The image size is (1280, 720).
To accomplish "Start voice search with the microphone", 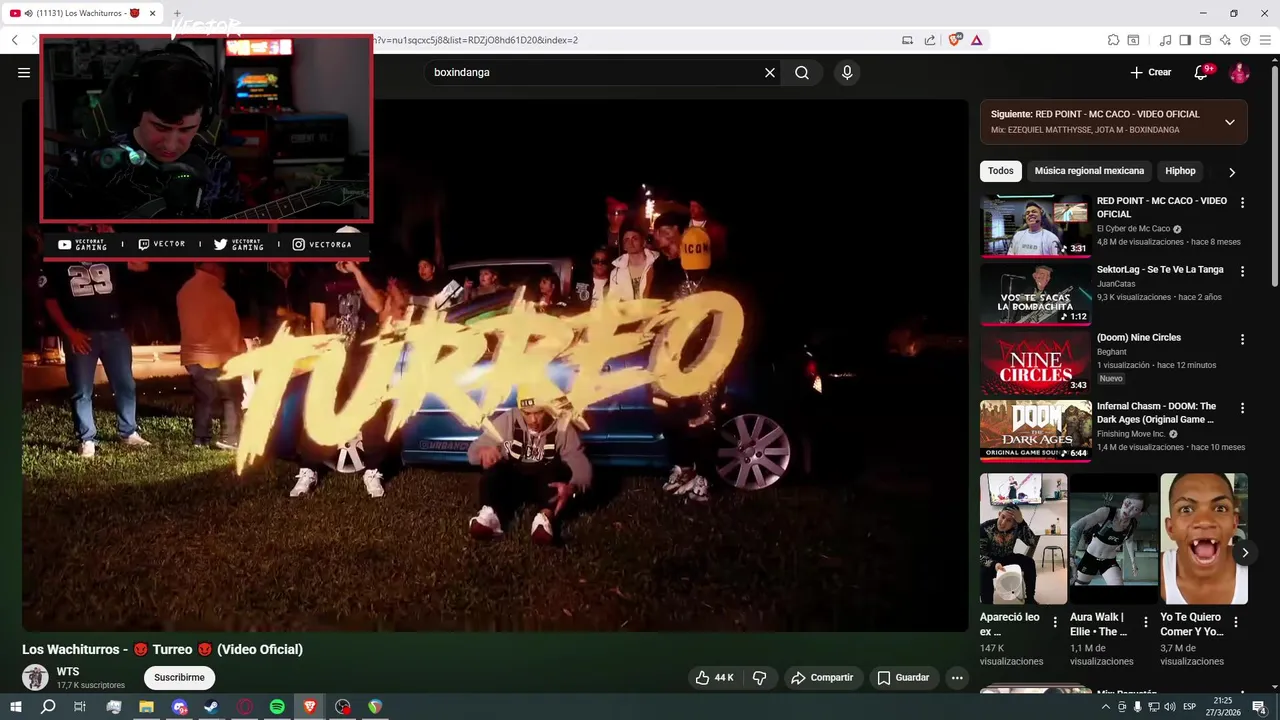I will [847, 72].
